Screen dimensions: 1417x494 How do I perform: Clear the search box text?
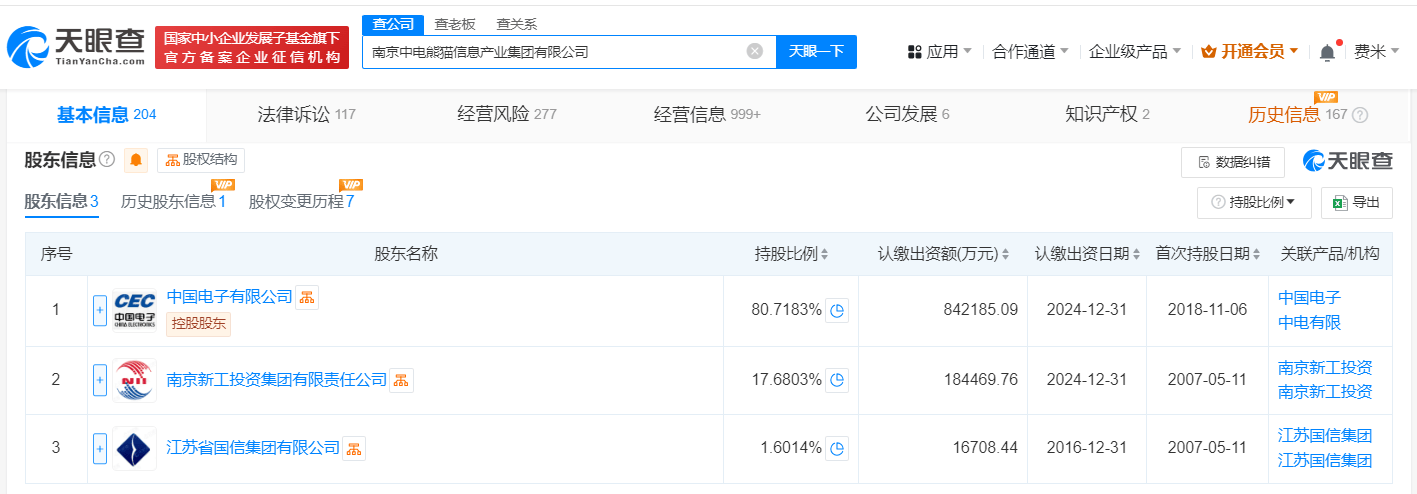(755, 51)
